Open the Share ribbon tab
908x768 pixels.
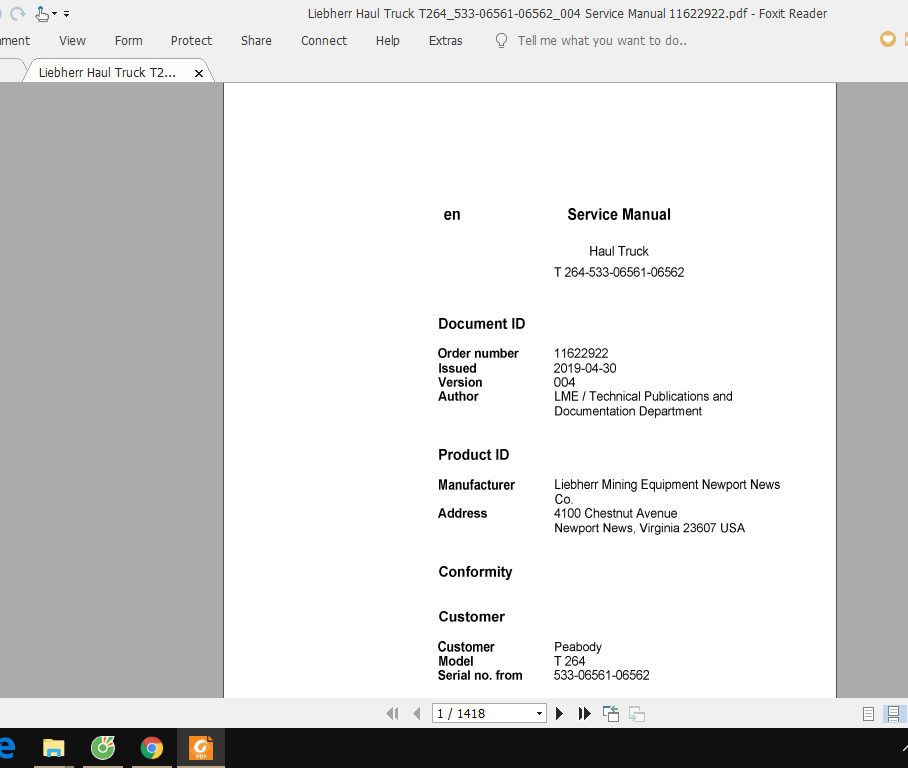256,41
